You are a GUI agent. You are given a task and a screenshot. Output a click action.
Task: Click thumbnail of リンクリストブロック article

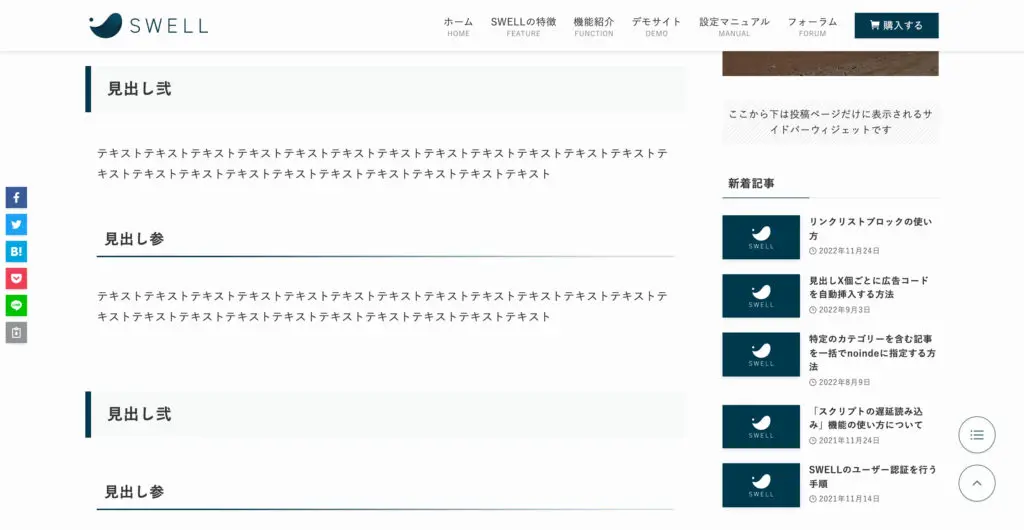pyautogui.click(x=761, y=237)
